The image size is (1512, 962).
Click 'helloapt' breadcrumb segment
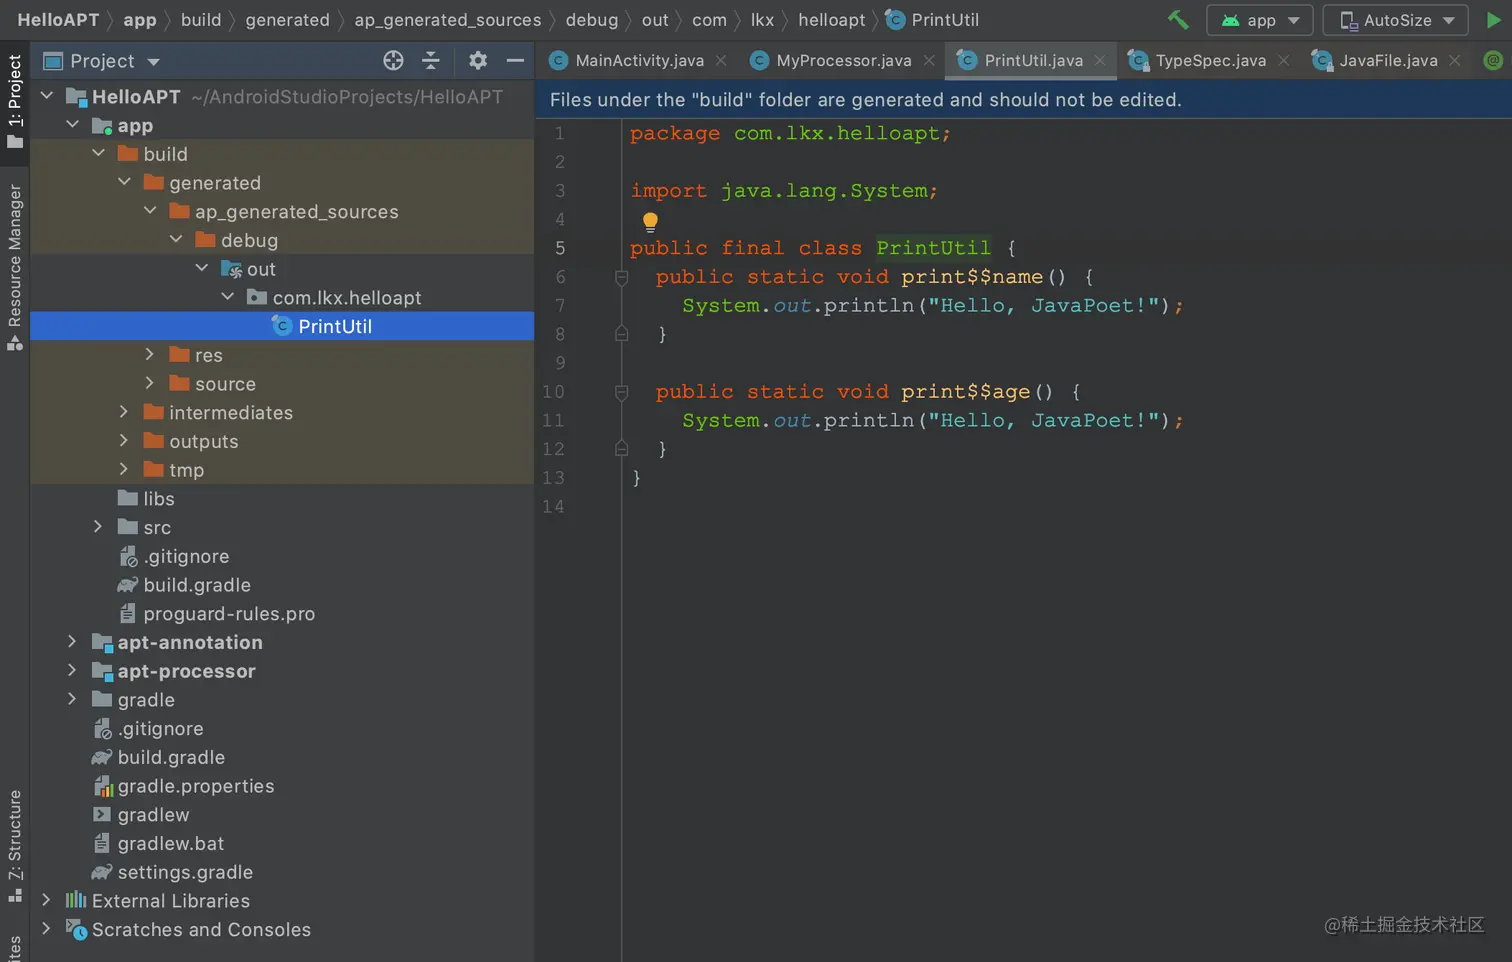[831, 20]
